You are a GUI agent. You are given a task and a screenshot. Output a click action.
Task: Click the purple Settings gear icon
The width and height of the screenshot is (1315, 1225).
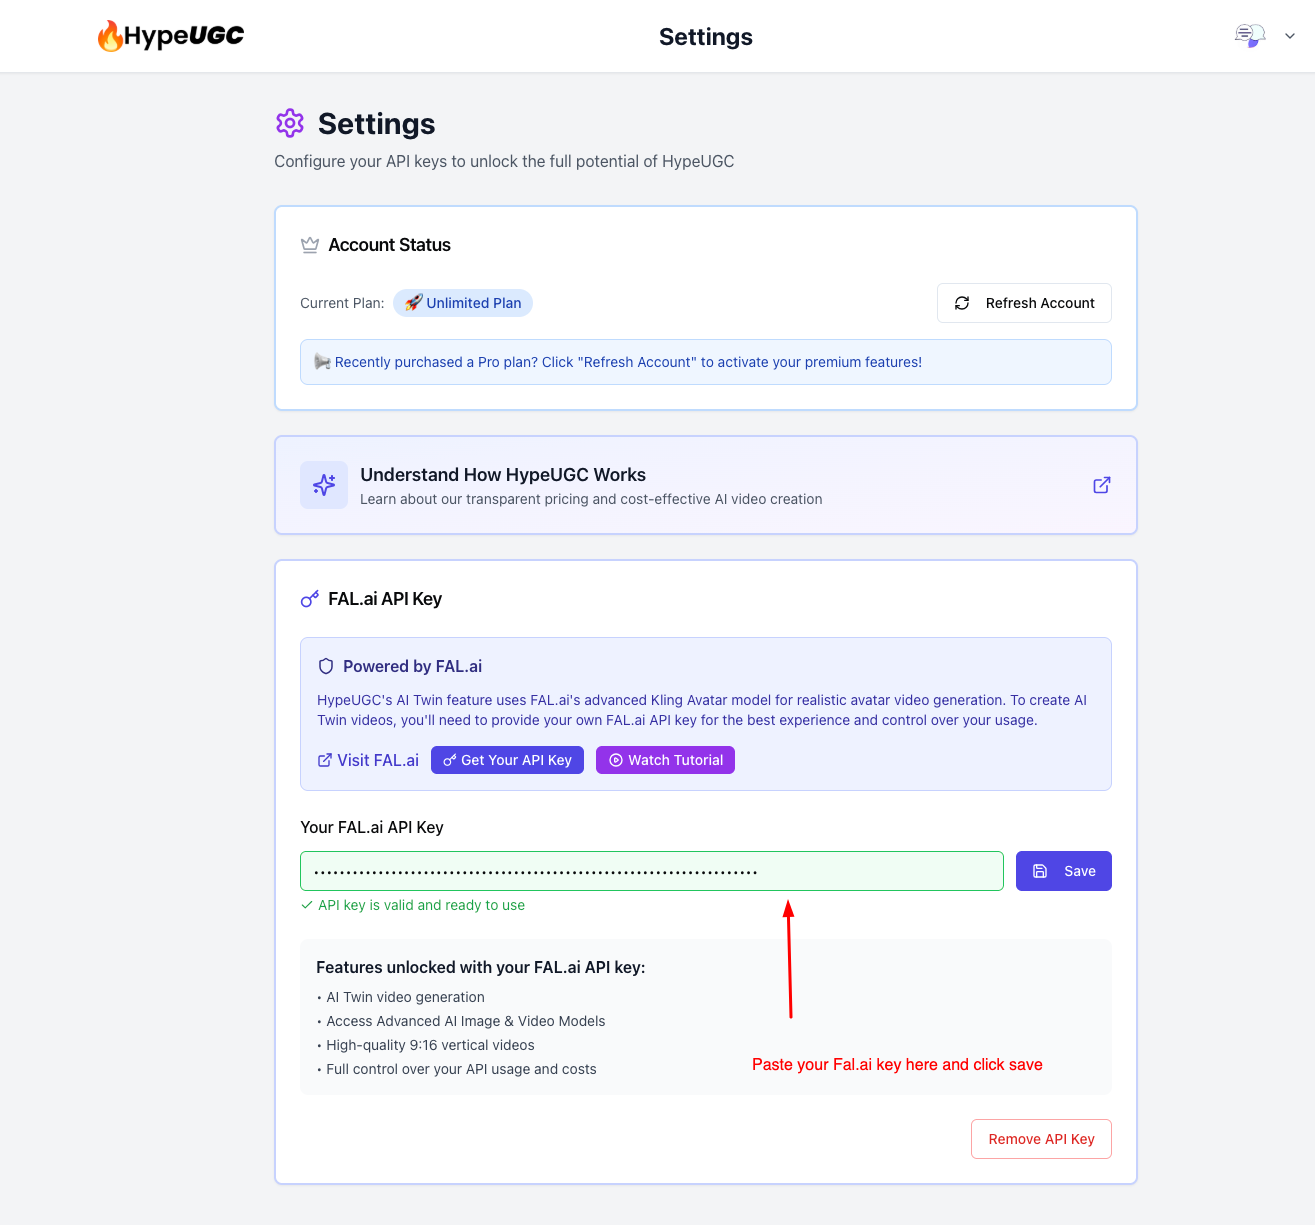(x=290, y=123)
